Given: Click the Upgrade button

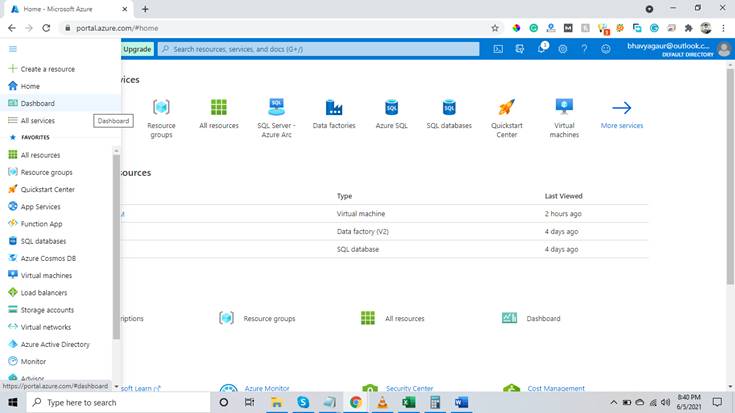Looking at the screenshot, I should 137,49.
